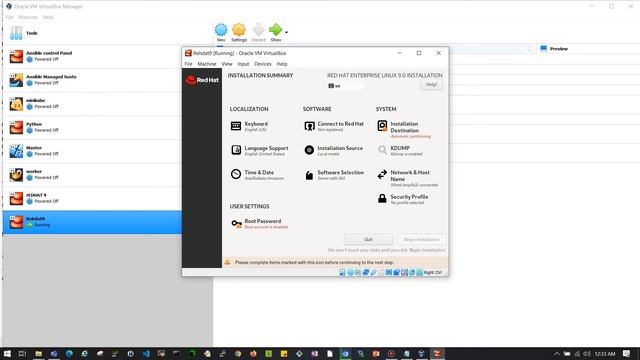Click Show green arrow in VirtualBox Manager
This screenshot has width=640, height=360.
276,33
